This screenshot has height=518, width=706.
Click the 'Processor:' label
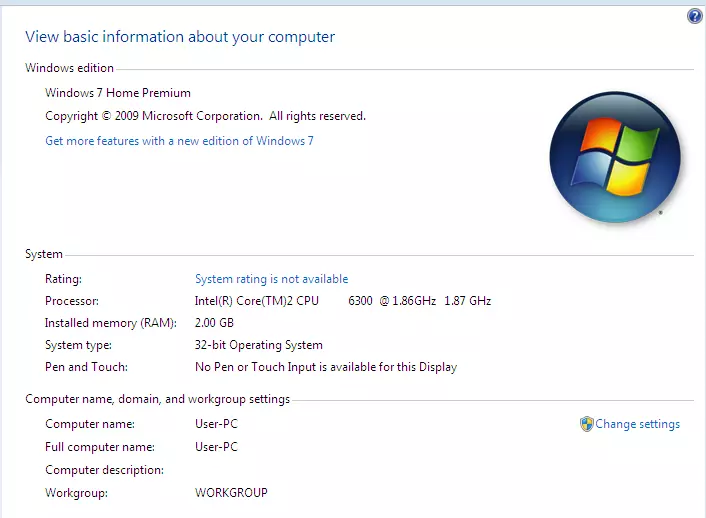coord(72,301)
